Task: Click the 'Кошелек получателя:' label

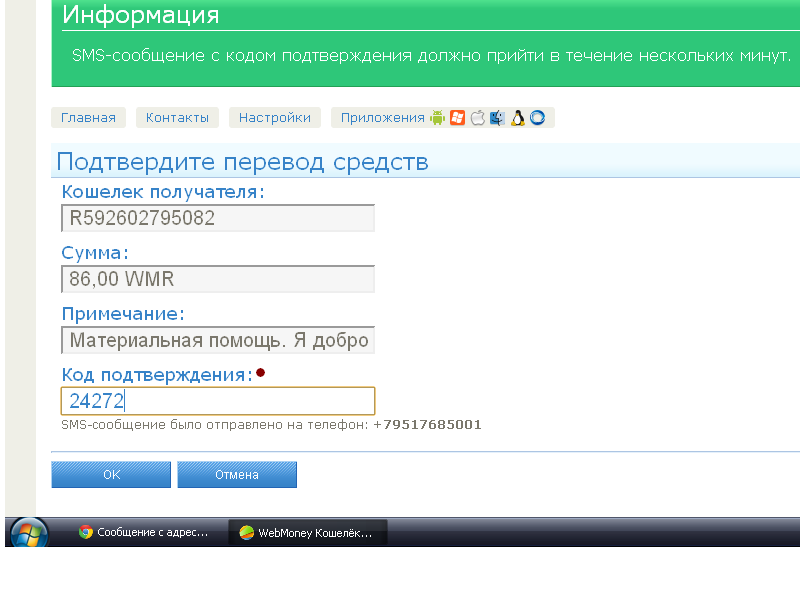Action: point(163,192)
